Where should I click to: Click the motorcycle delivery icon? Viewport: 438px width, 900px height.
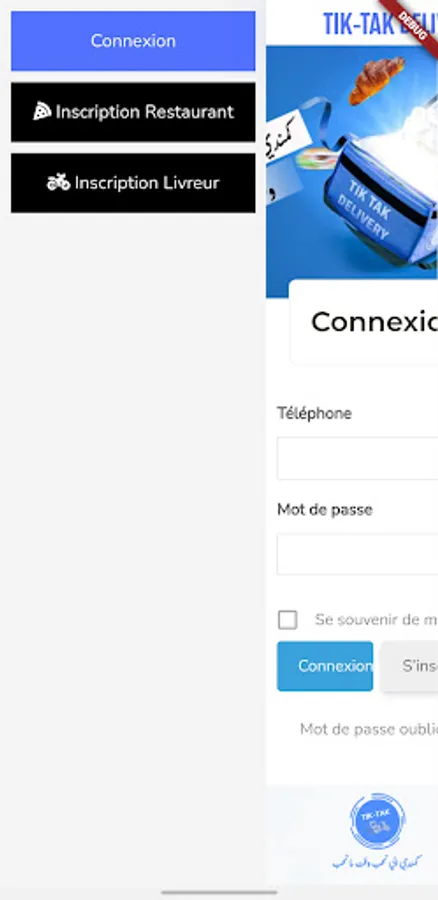point(58,183)
